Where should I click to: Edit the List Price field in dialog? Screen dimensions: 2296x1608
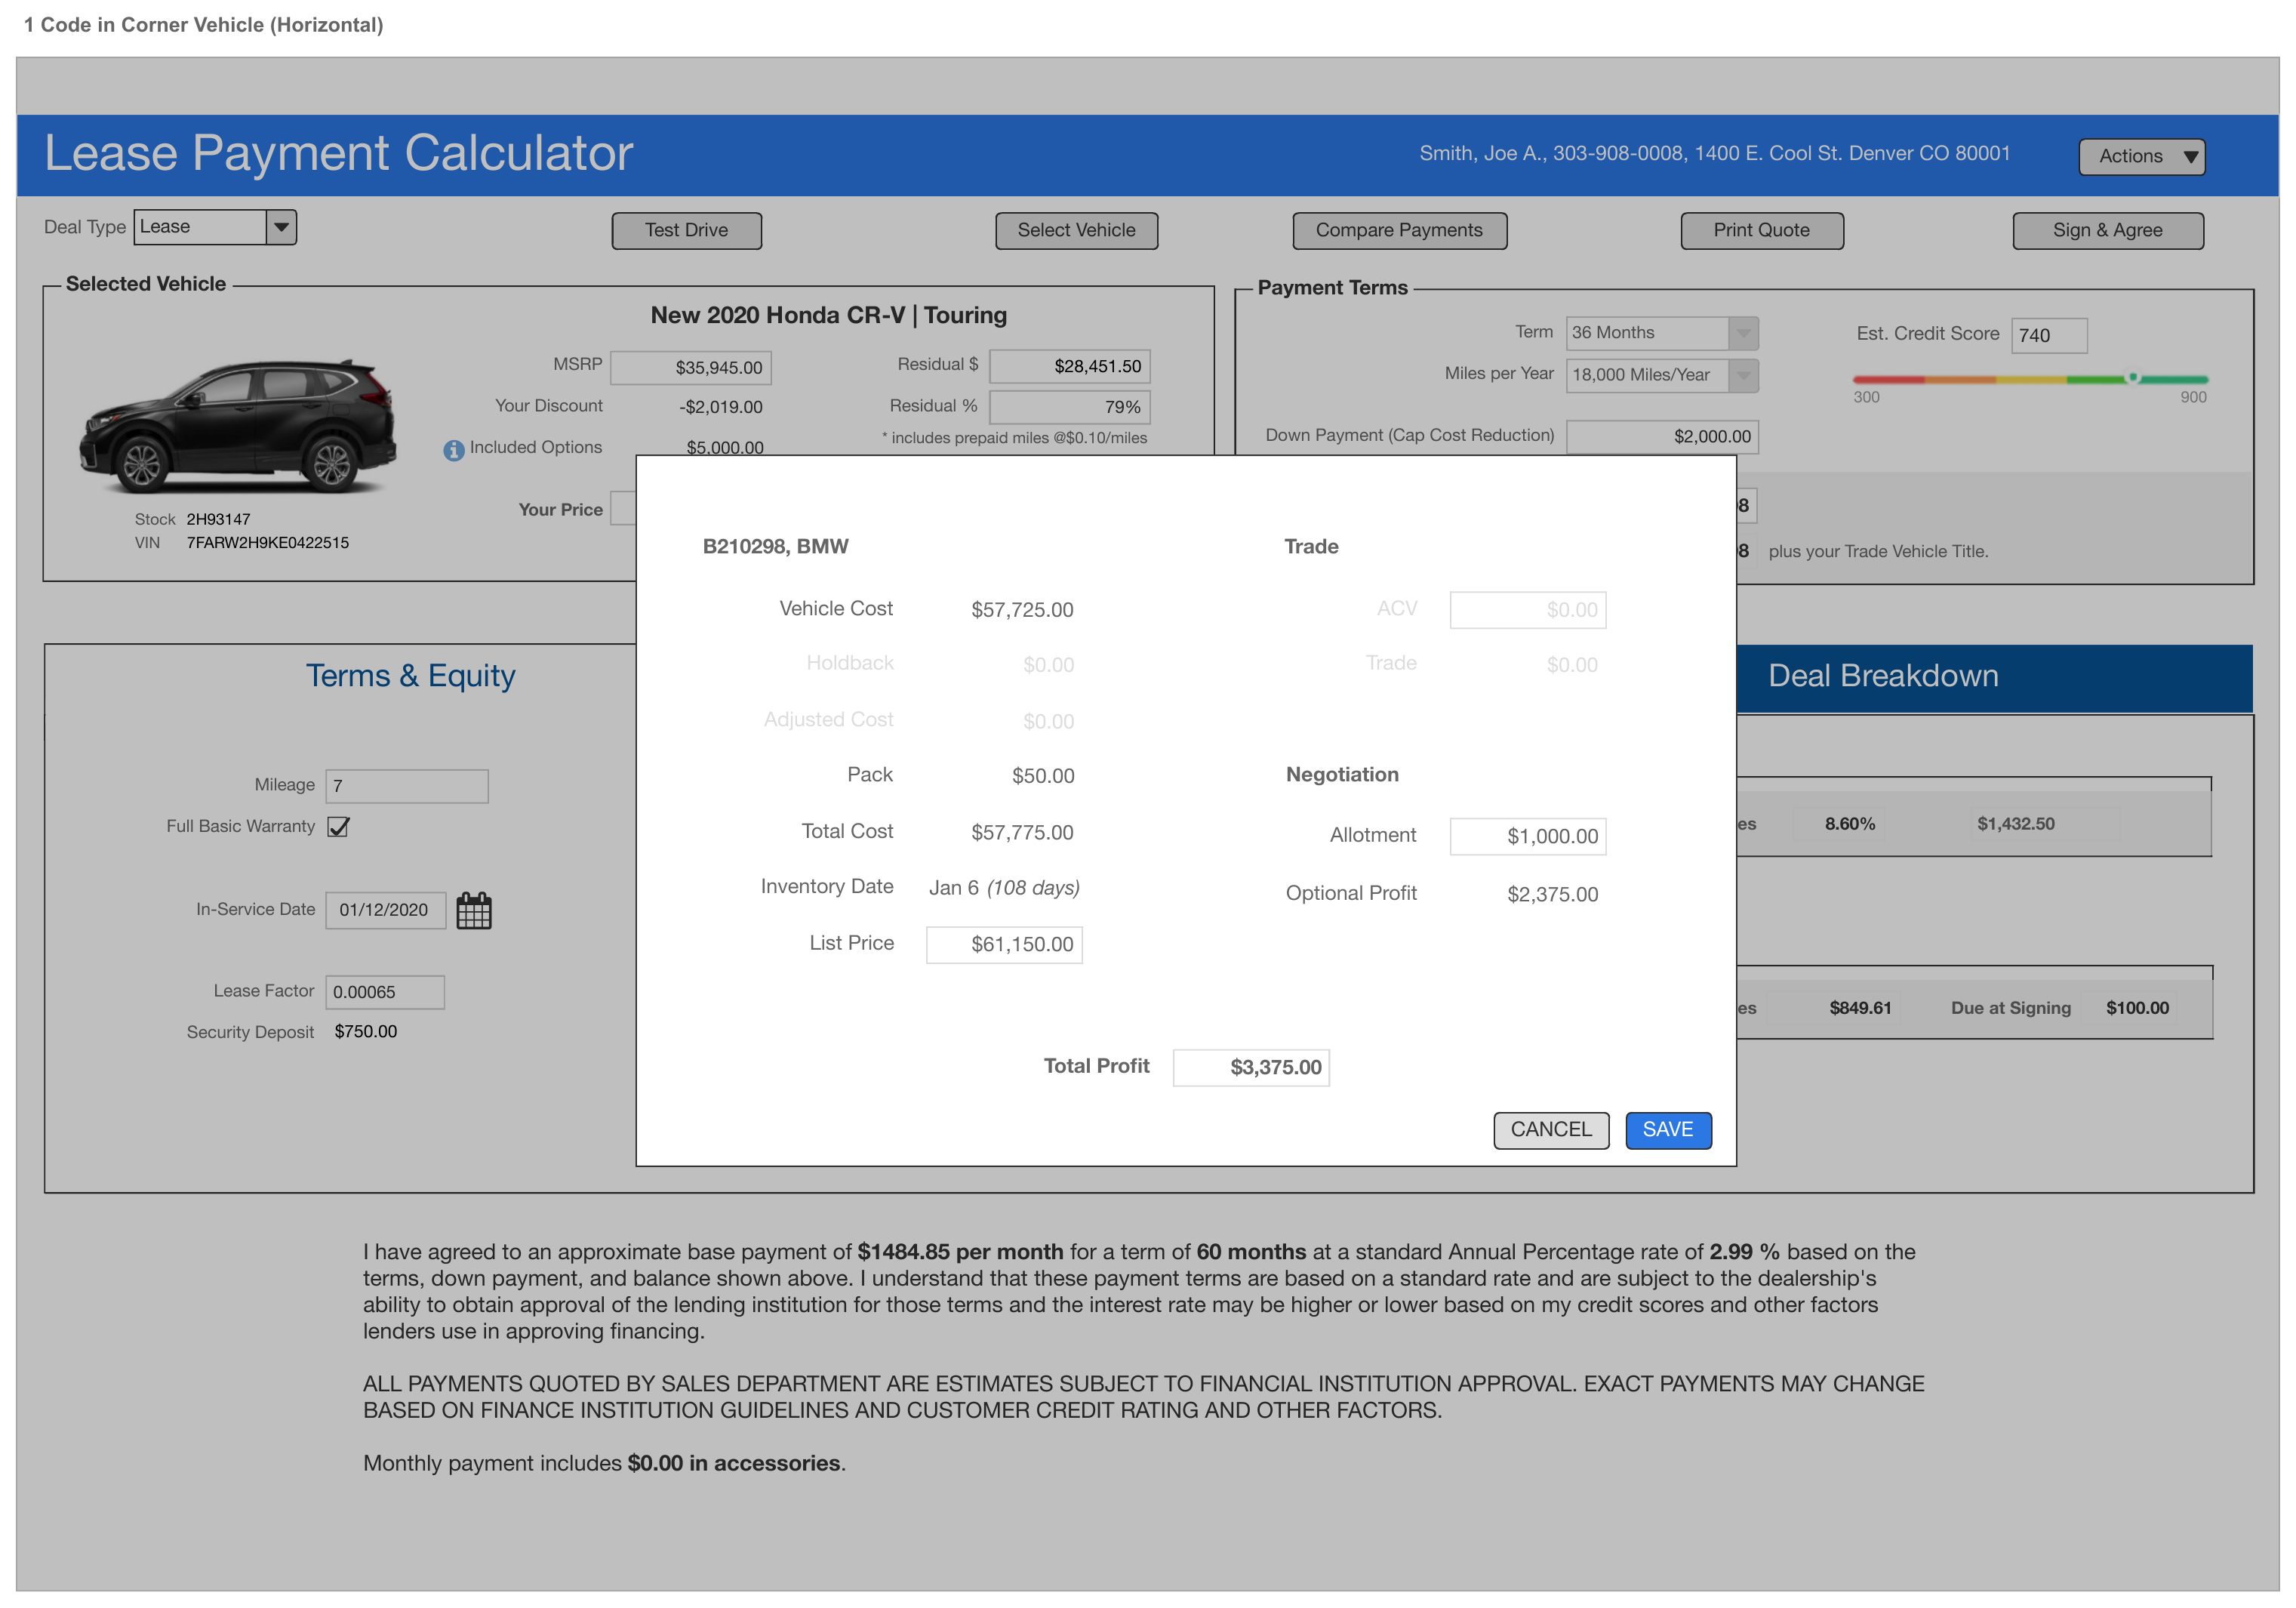click(1004, 944)
